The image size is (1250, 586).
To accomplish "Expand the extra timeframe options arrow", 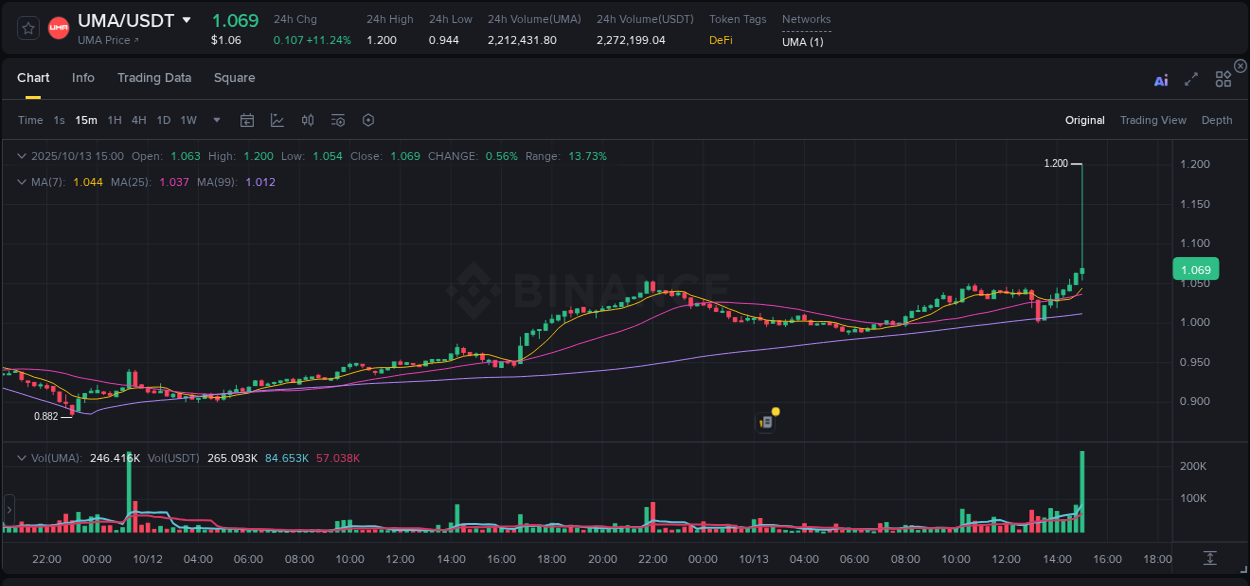I will tap(215, 120).
